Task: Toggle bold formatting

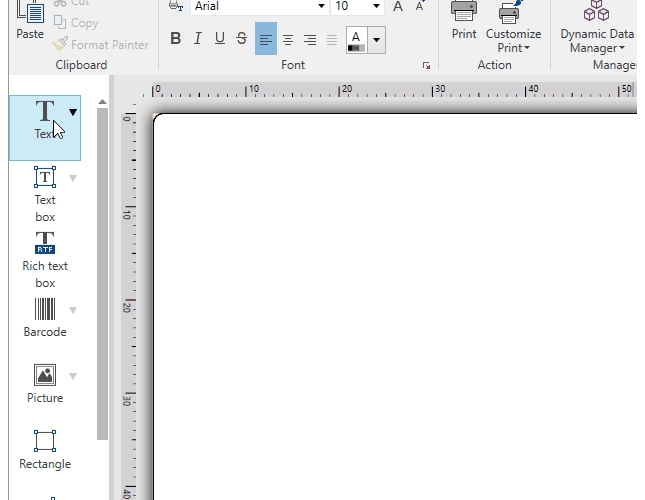Action: (176, 39)
